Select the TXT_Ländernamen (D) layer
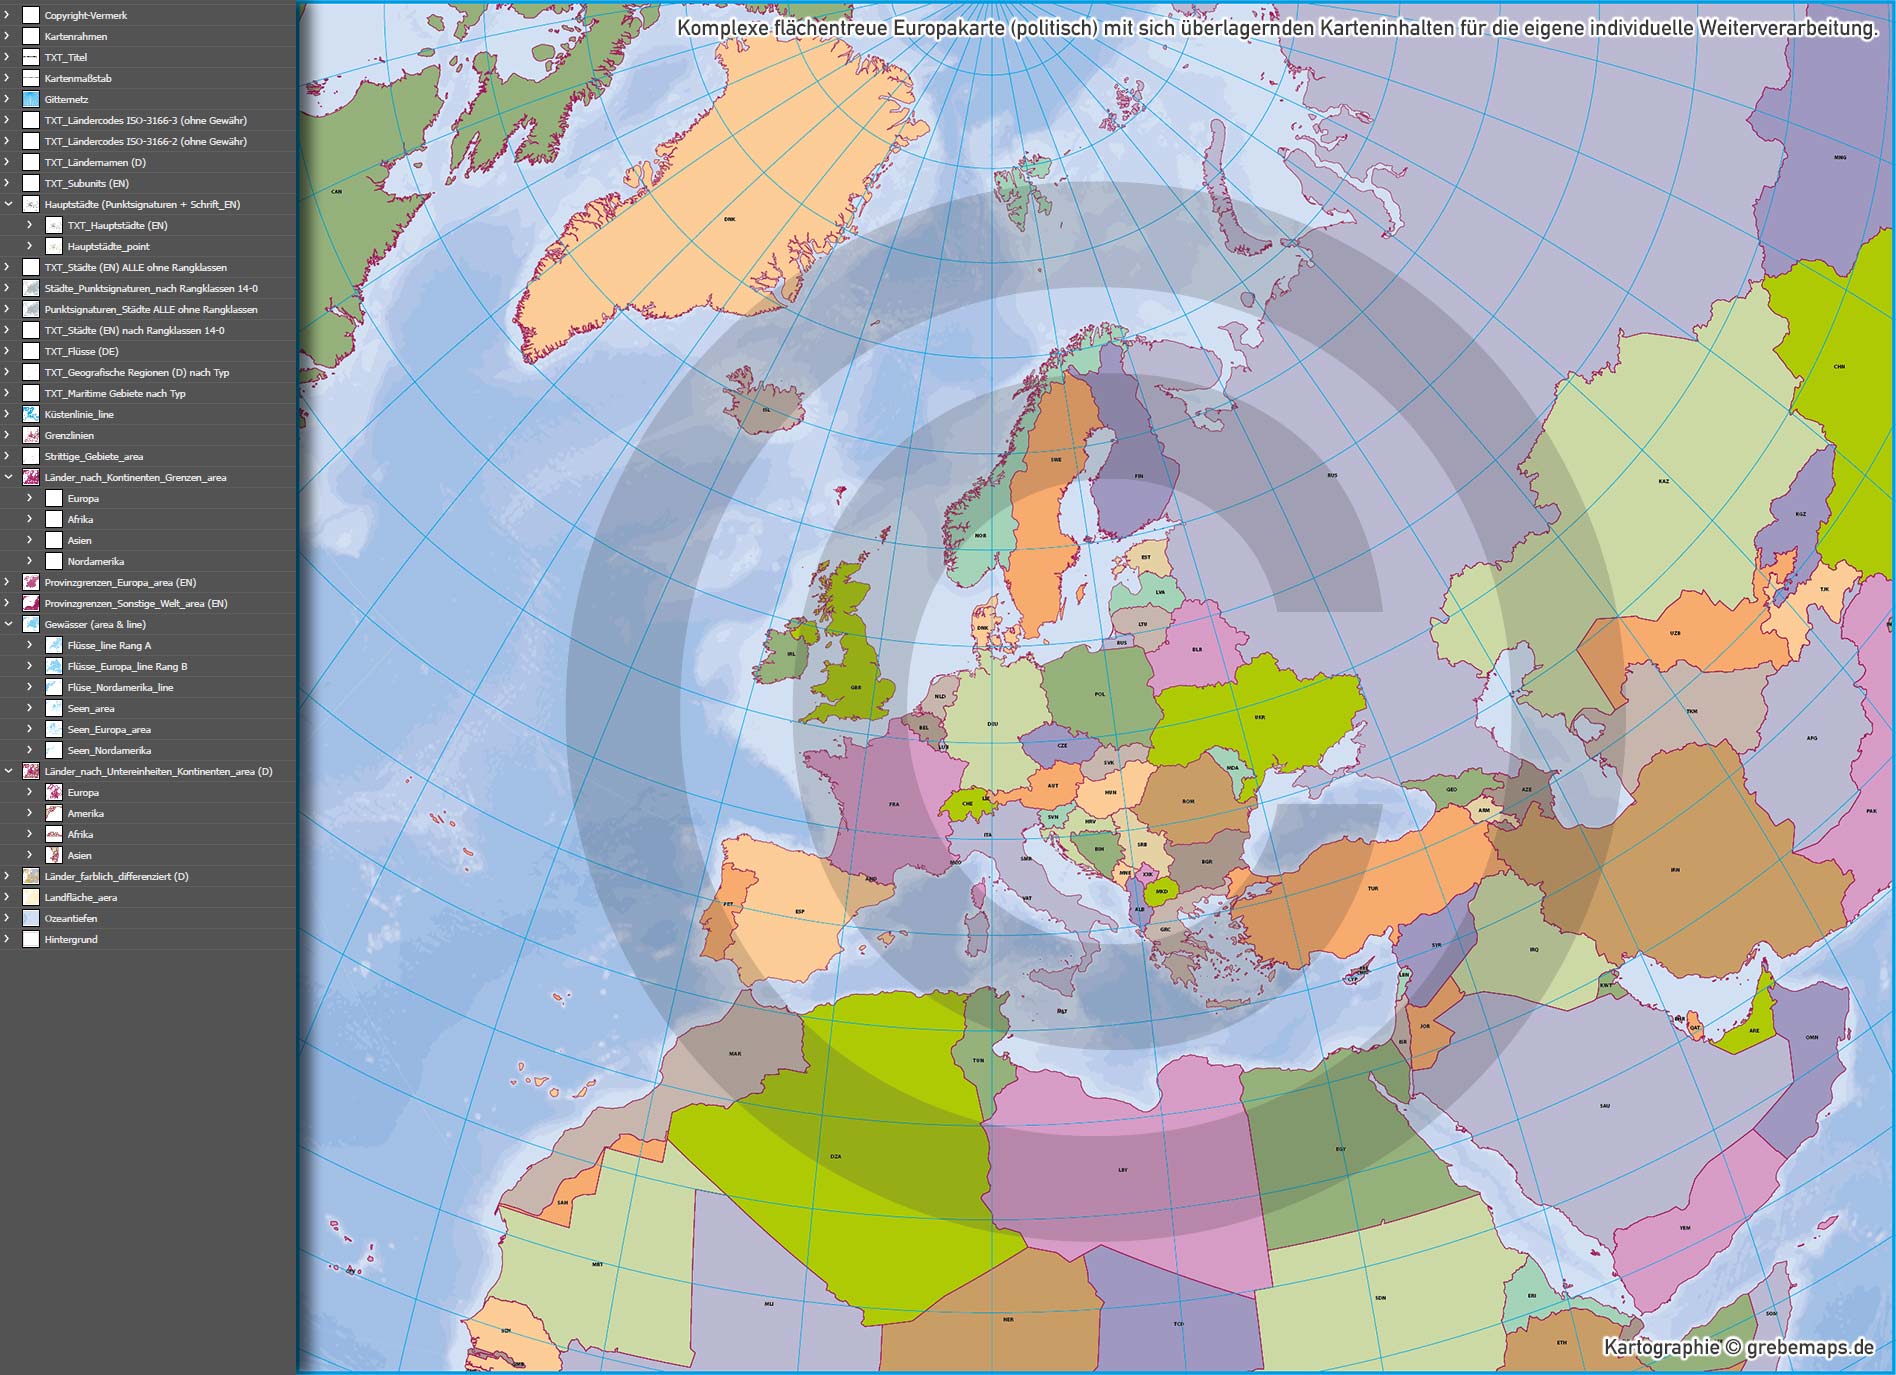This screenshot has width=1896, height=1375. point(95,162)
